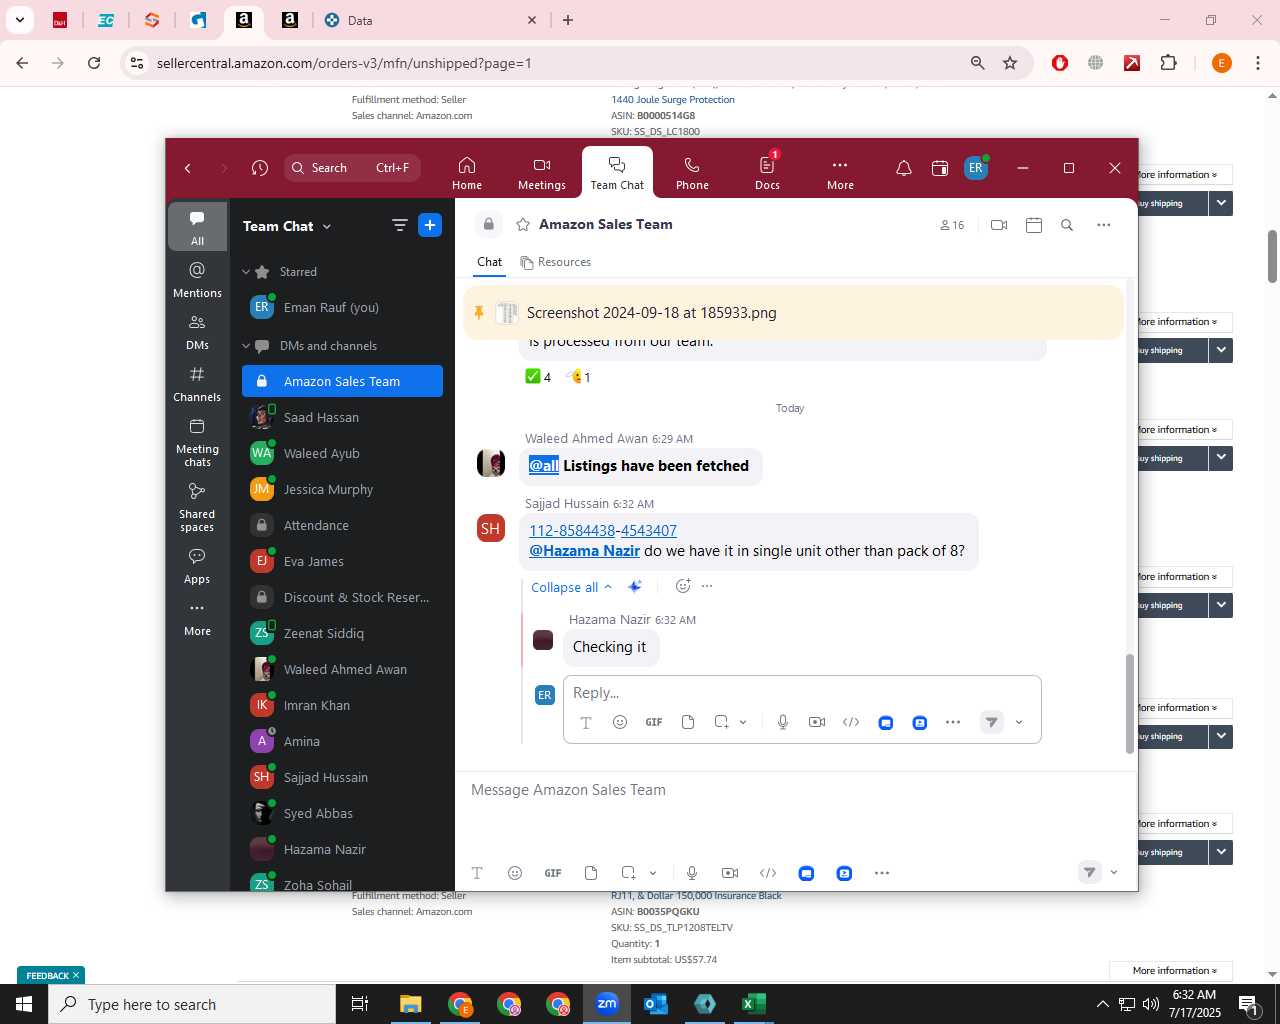This screenshot has width=1280, height=1024.
Task: Expand the reply screenshot options arrow
Action: [x=743, y=722]
